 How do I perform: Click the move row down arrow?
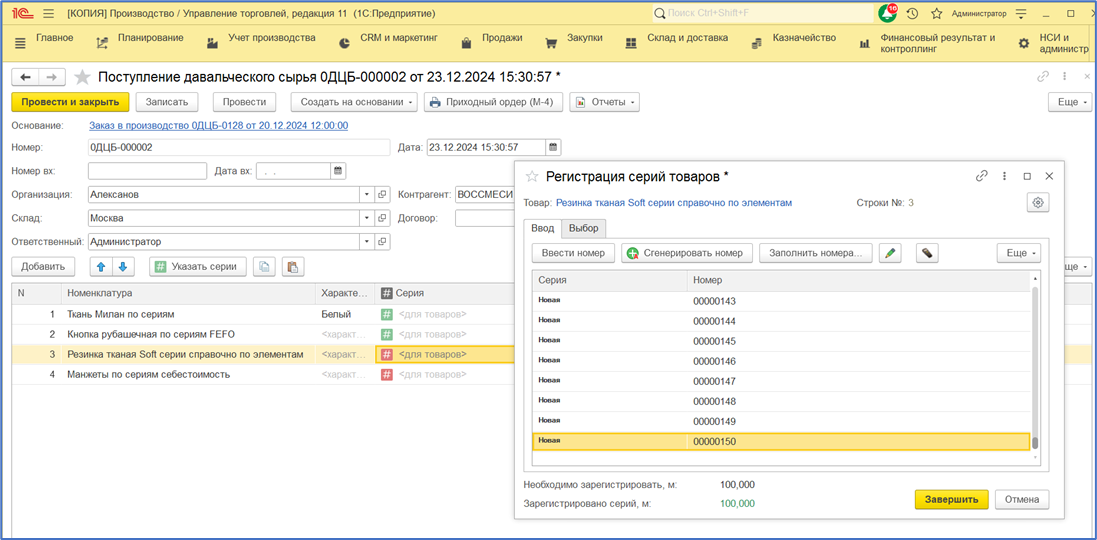pos(122,266)
